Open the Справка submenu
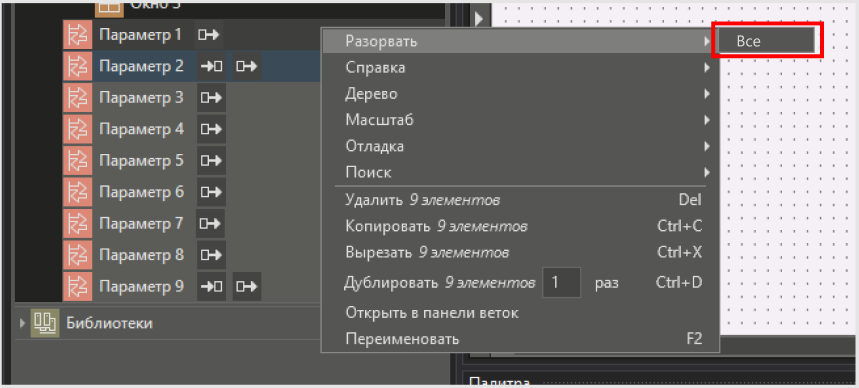Screen dimensions: 859x388 520,67
